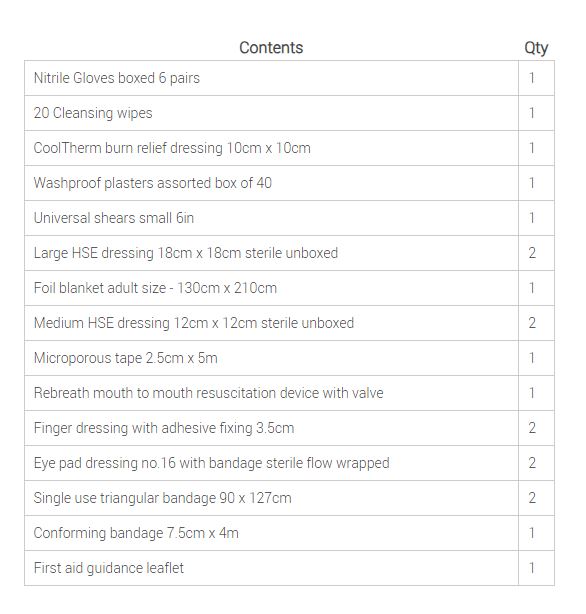The width and height of the screenshot is (586, 614).
Task: Select Conforming bandage 7.5cm x 4m row
Action: coord(289,533)
